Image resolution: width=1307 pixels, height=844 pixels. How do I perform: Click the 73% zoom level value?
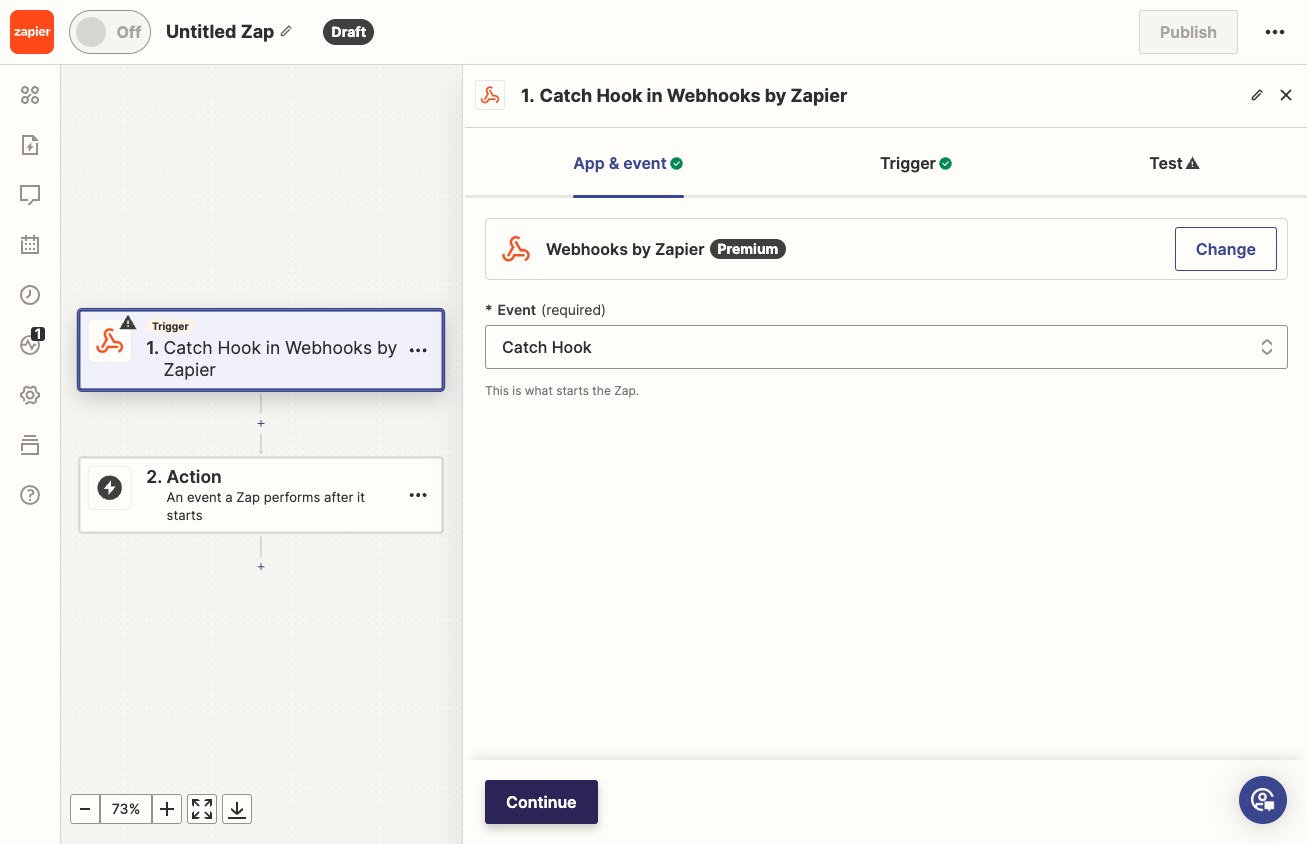pos(126,809)
